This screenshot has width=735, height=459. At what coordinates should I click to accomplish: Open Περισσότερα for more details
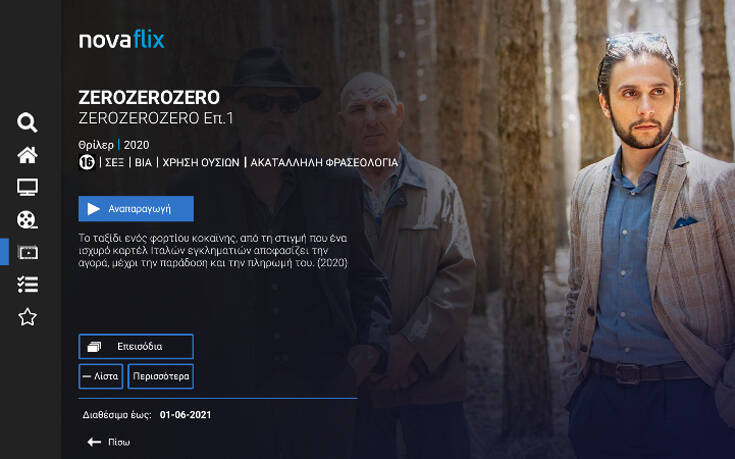pos(161,376)
